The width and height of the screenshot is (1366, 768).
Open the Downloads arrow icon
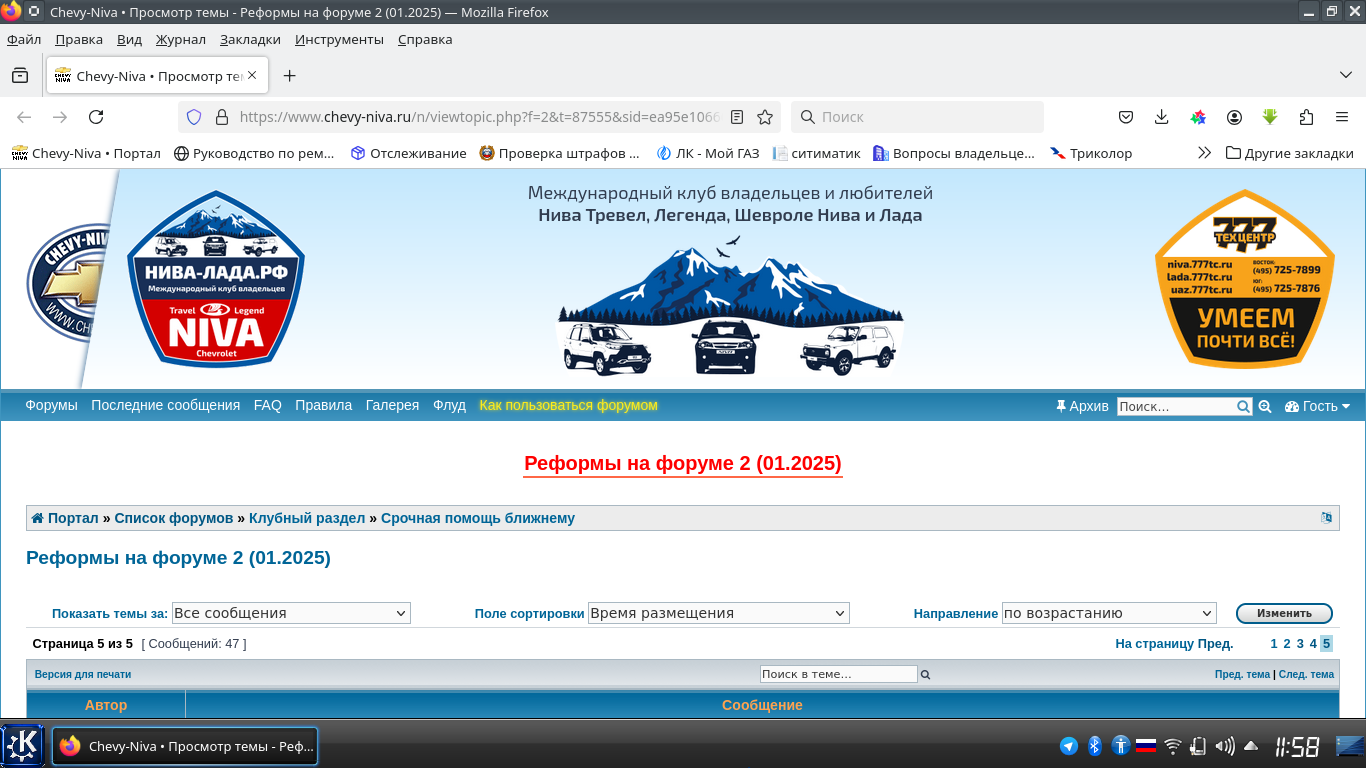pyautogui.click(x=1161, y=117)
